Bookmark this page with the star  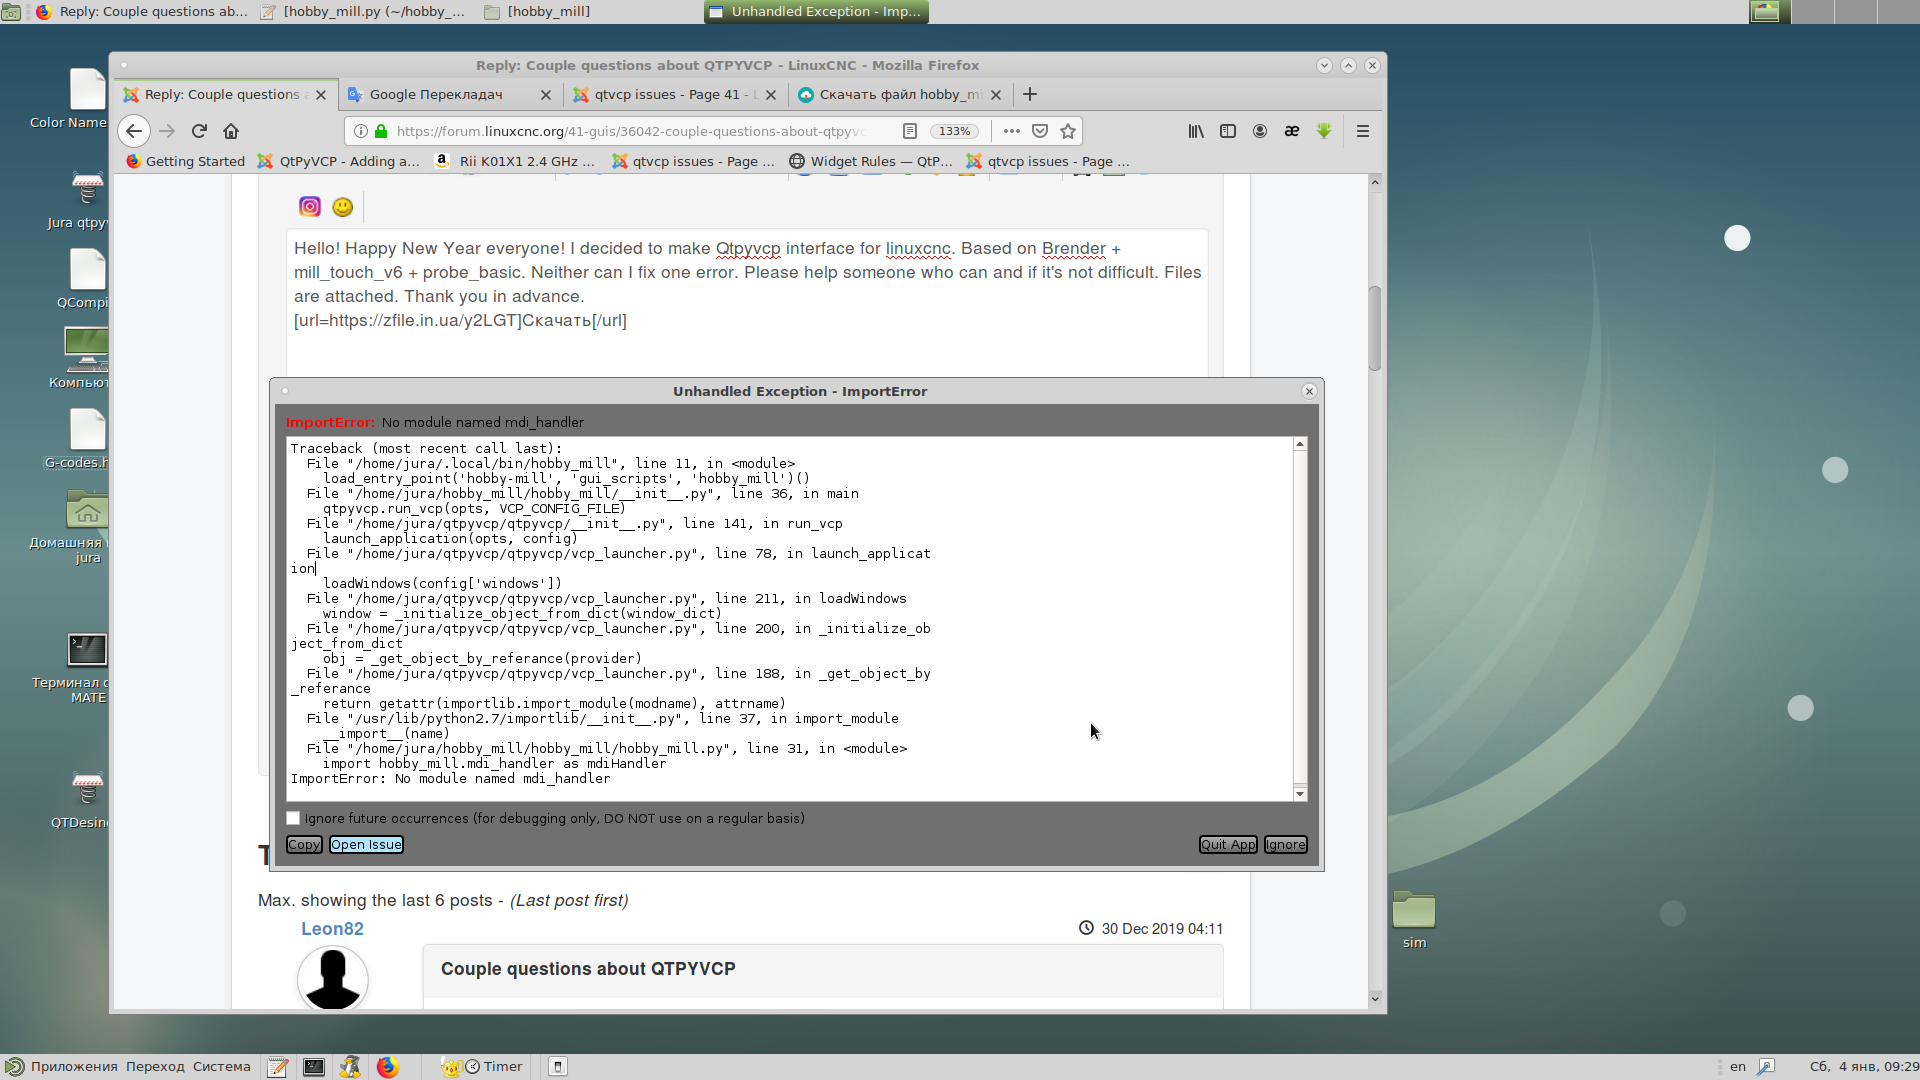(x=1068, y=131)
